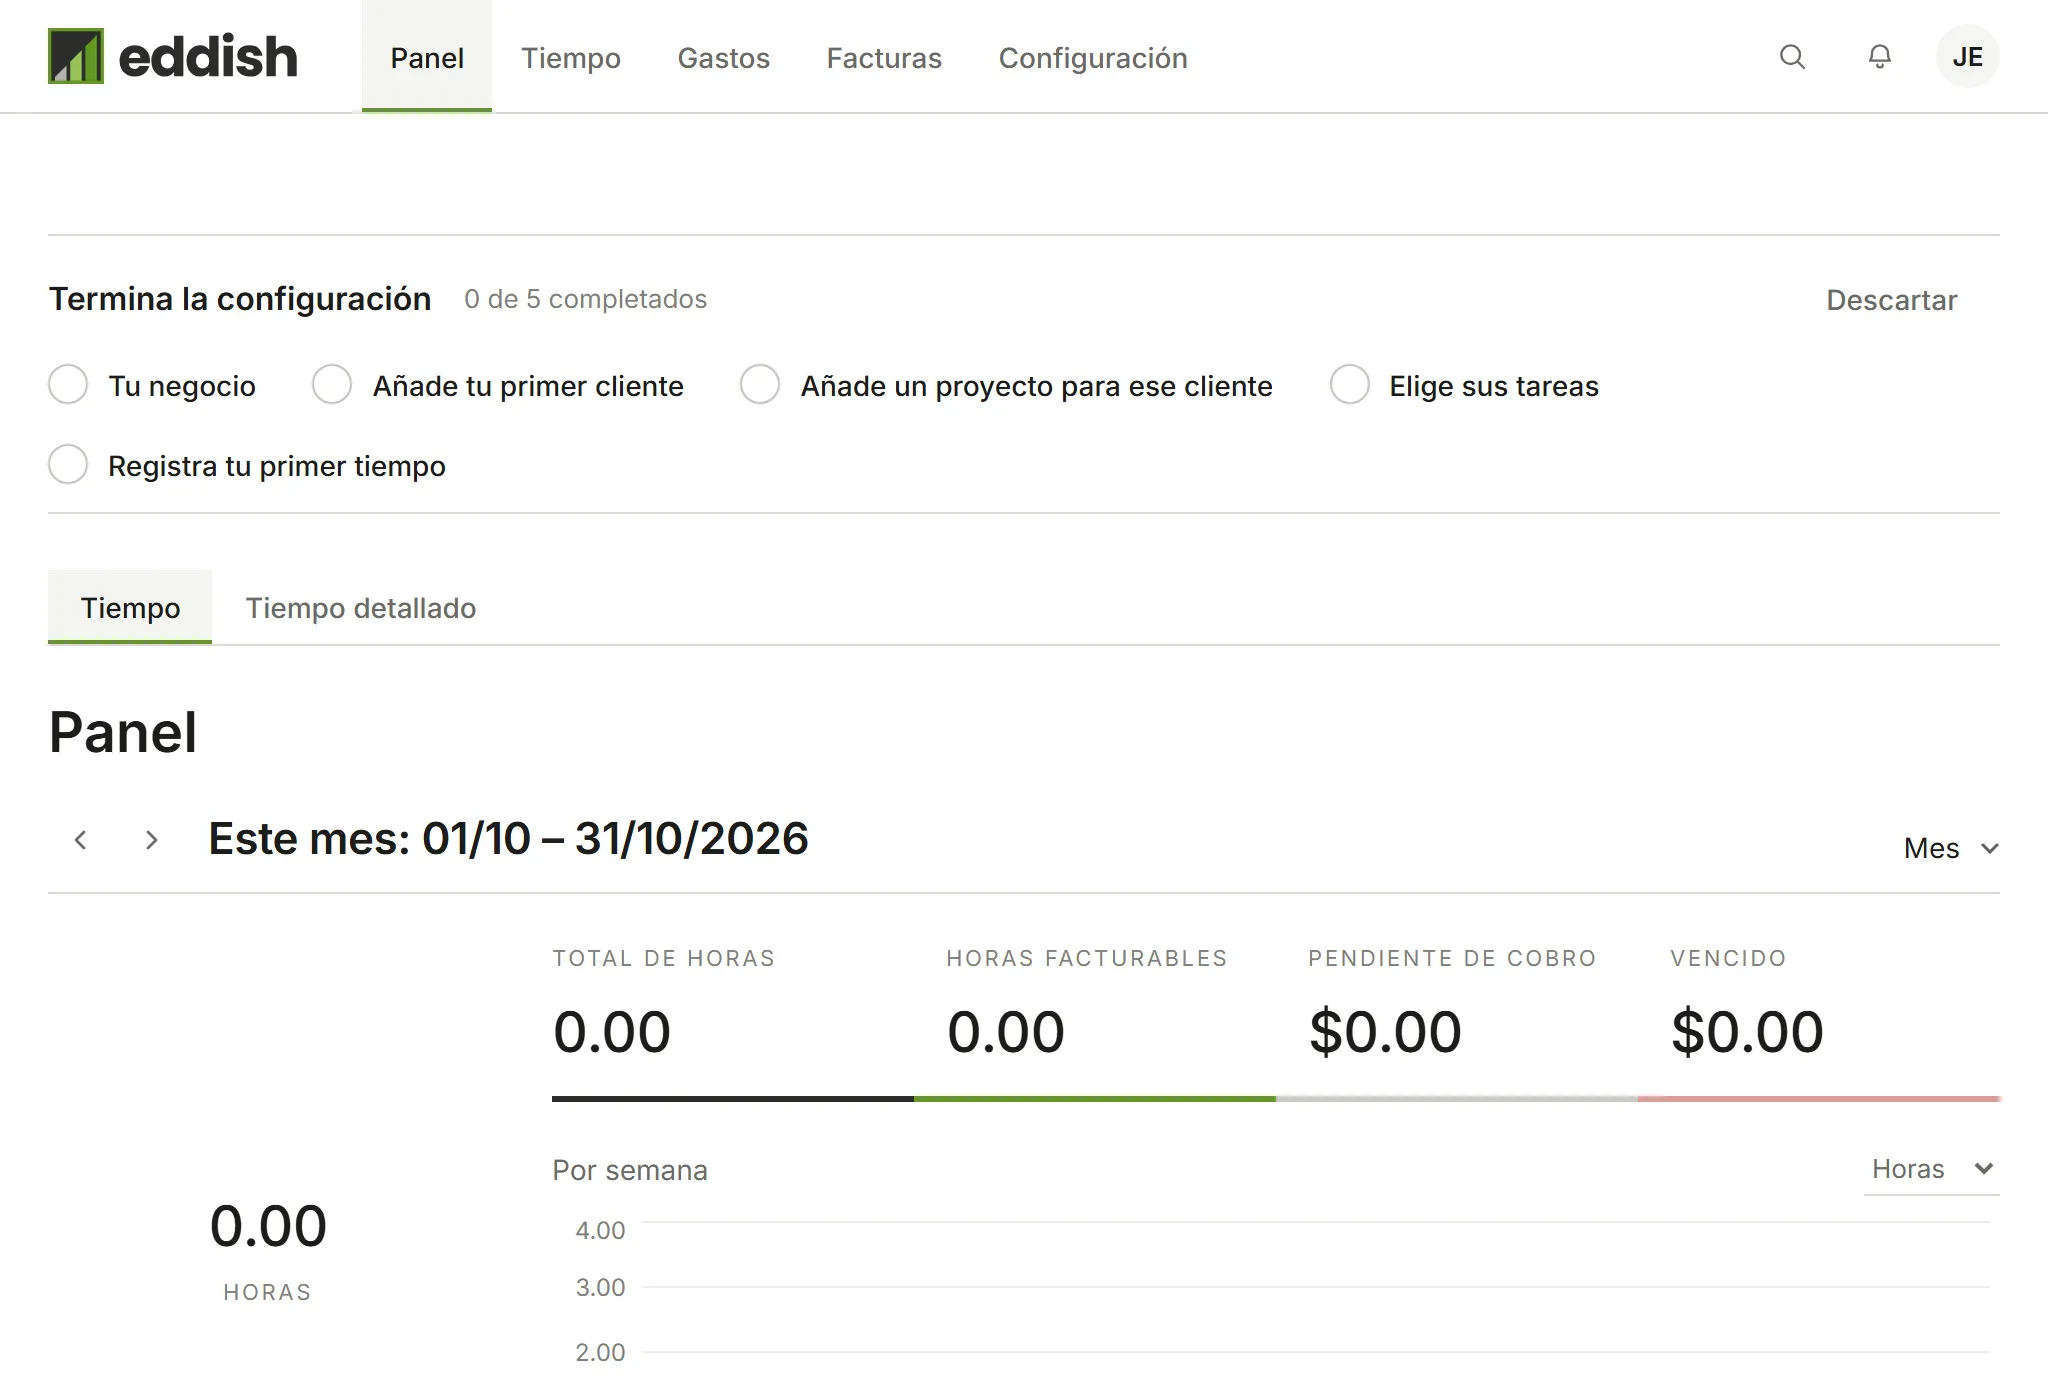Click the eddish wordmark
The height and width of the screenshot is (1400, 2048).
tap(208, 57)
